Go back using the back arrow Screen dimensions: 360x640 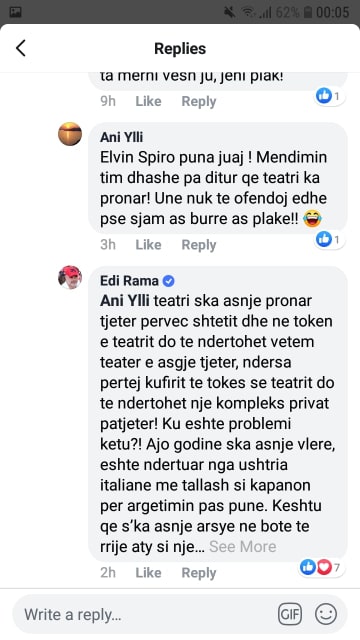tap(21, 48)
